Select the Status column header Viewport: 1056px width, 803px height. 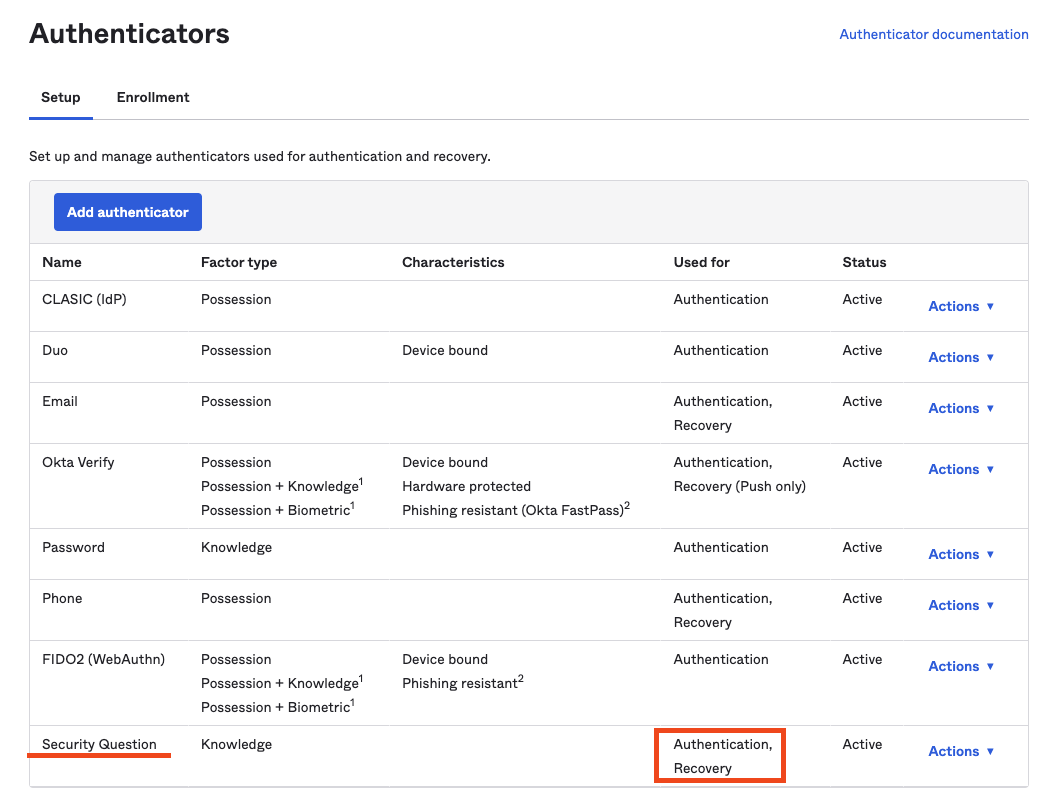click(862, 262)
